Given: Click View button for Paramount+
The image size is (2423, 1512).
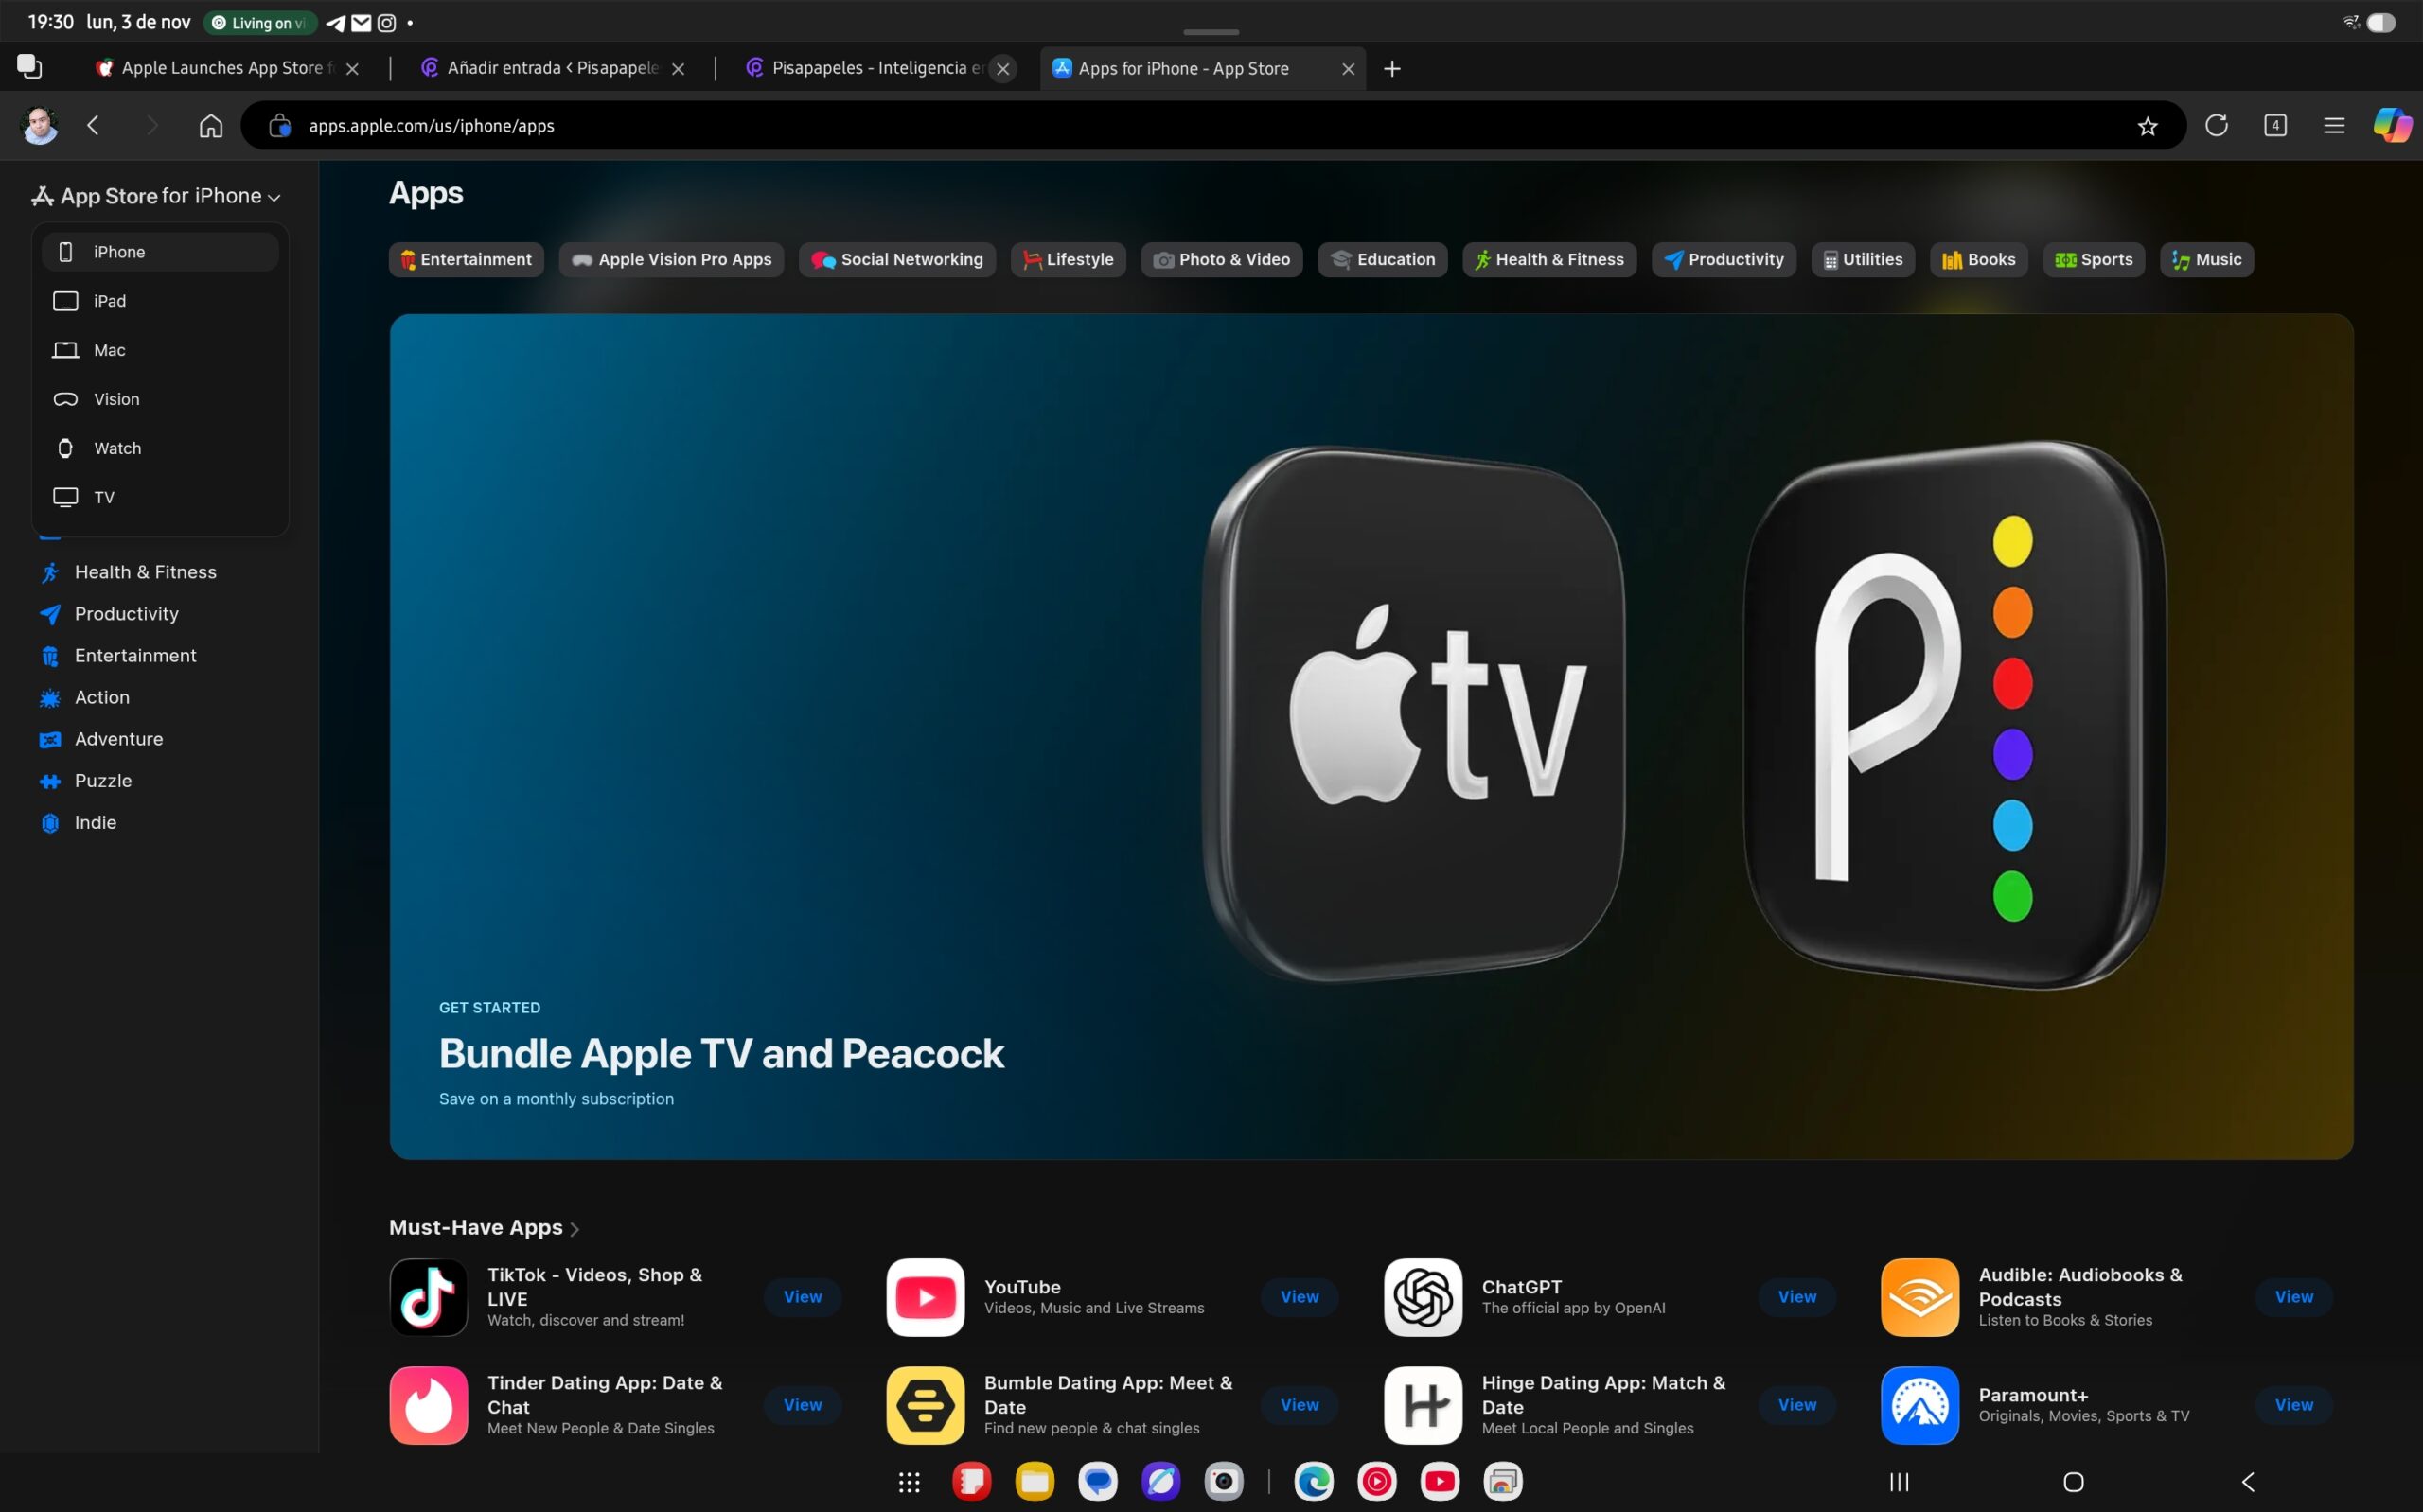Looking at the screenshot, I should 2293,1404.
